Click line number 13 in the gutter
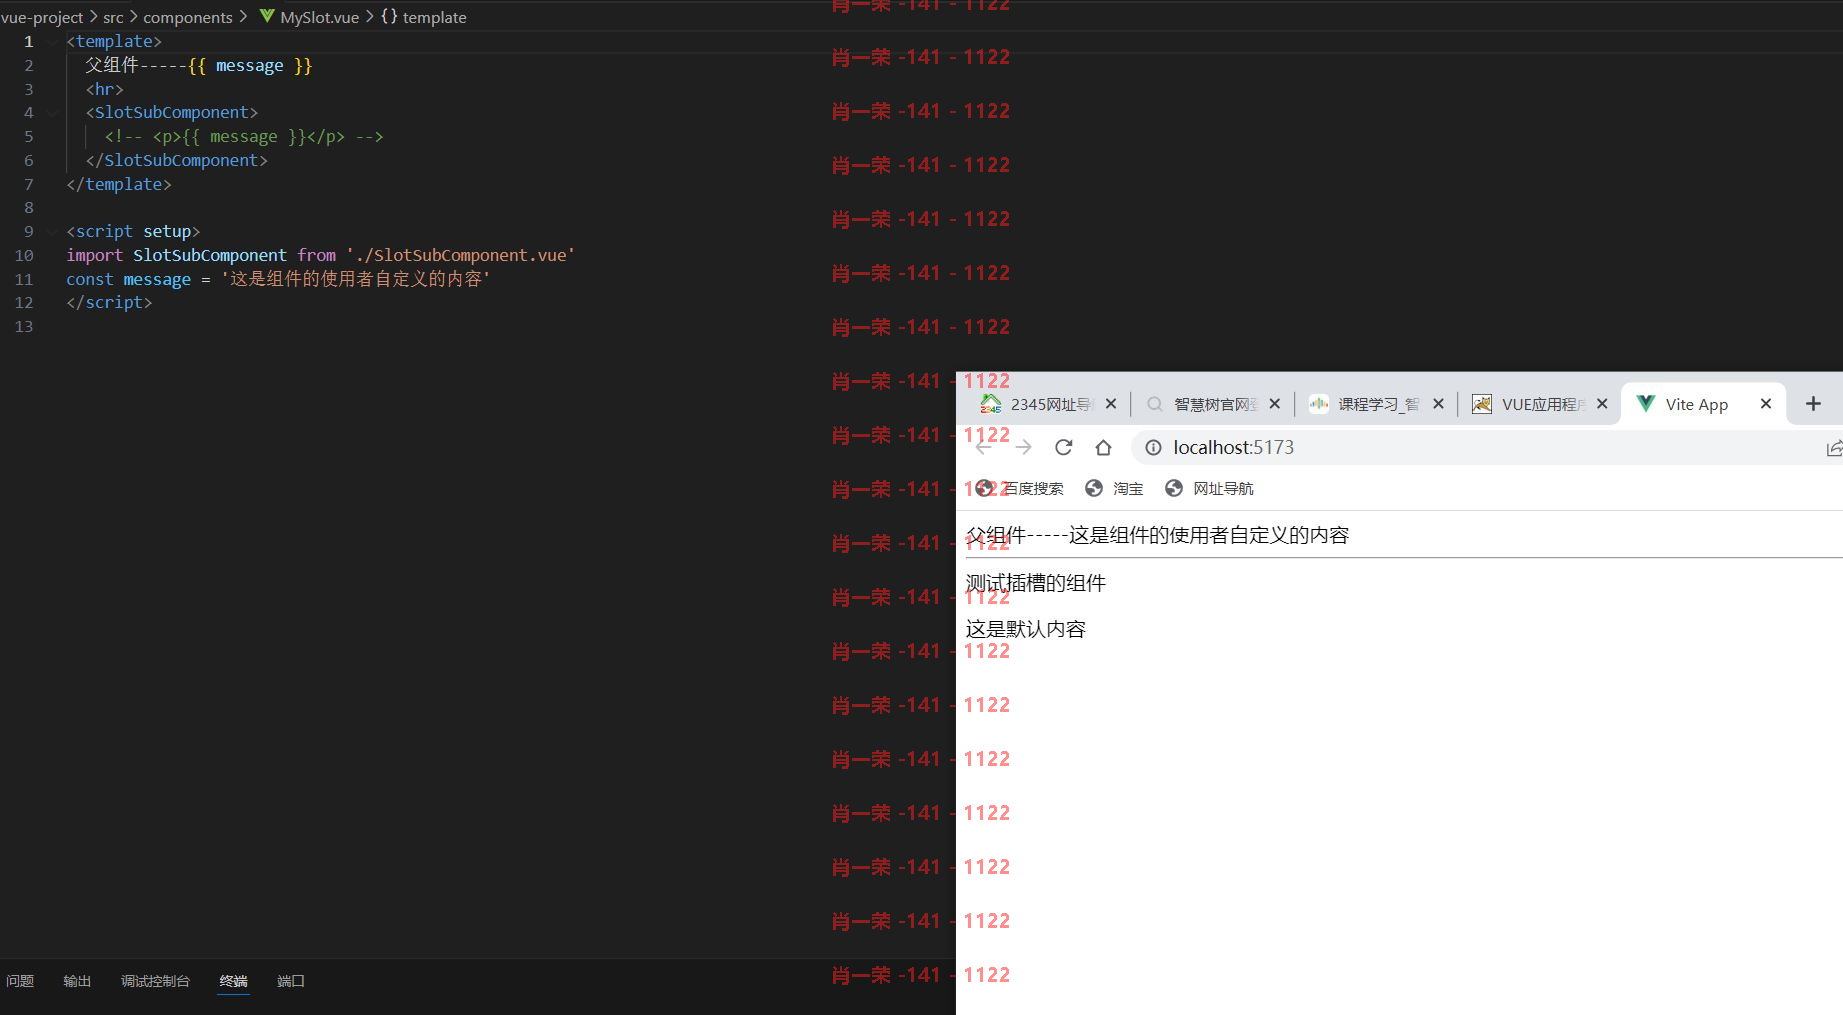 (x=24, y=326)
